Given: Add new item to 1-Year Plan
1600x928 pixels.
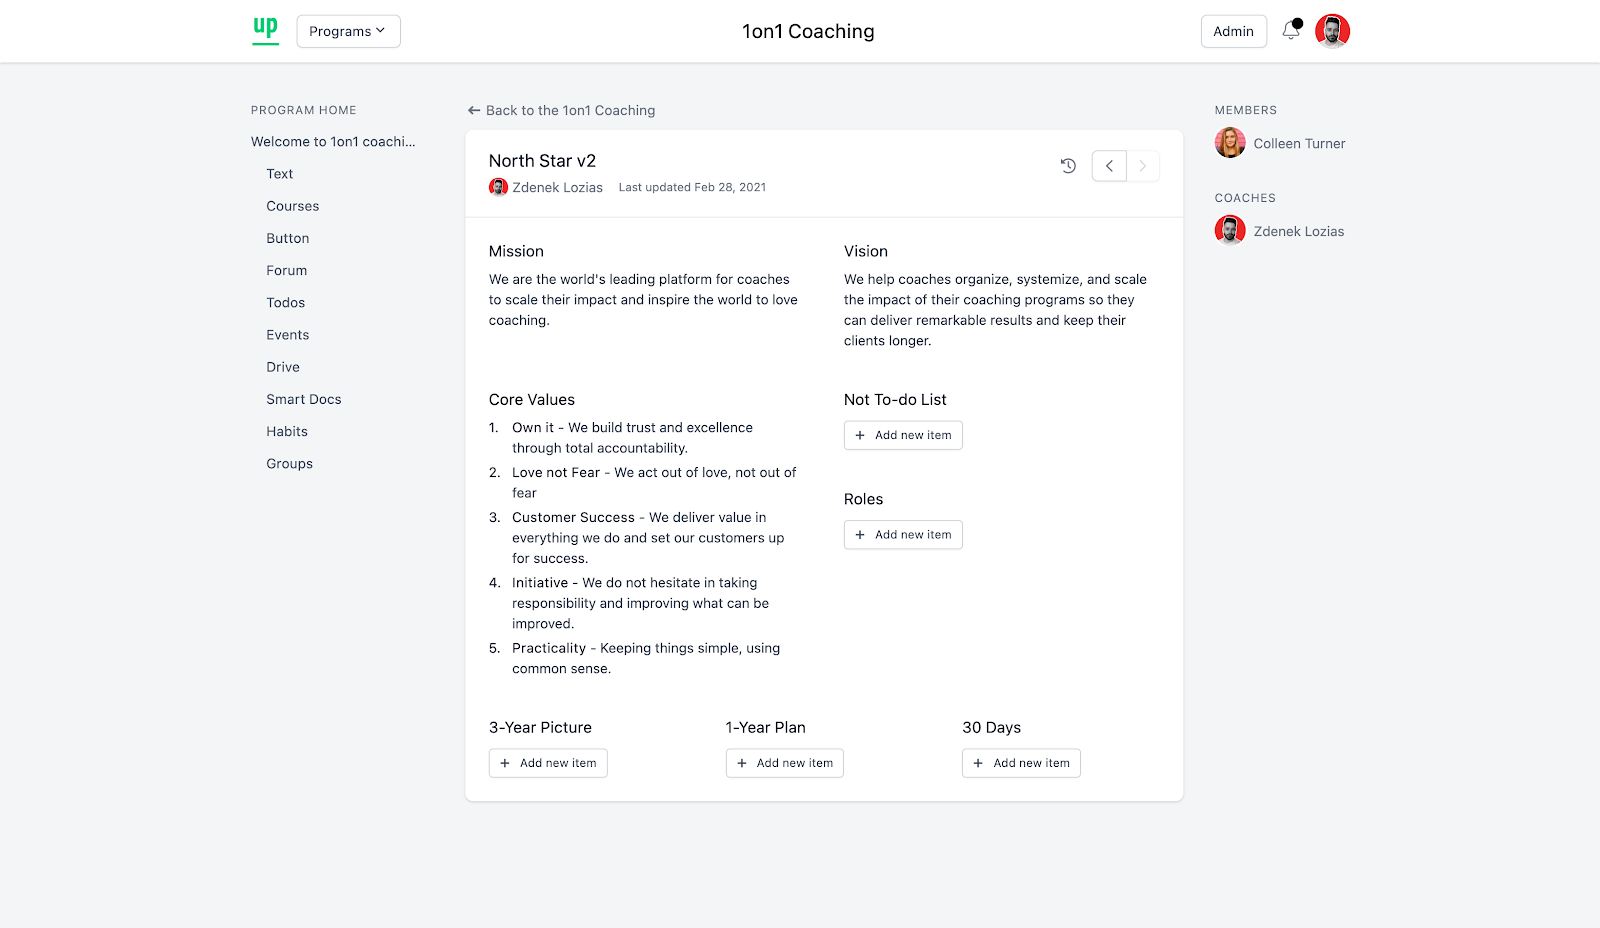Looking at the screenshot, I should click(785, 763).
